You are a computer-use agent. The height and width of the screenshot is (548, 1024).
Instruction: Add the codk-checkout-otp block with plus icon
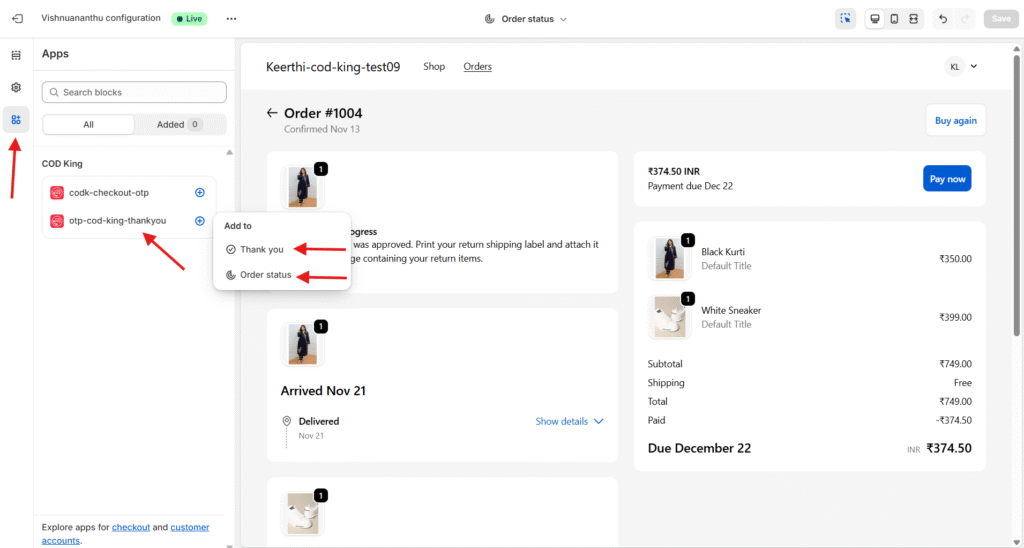click(200, 192)
